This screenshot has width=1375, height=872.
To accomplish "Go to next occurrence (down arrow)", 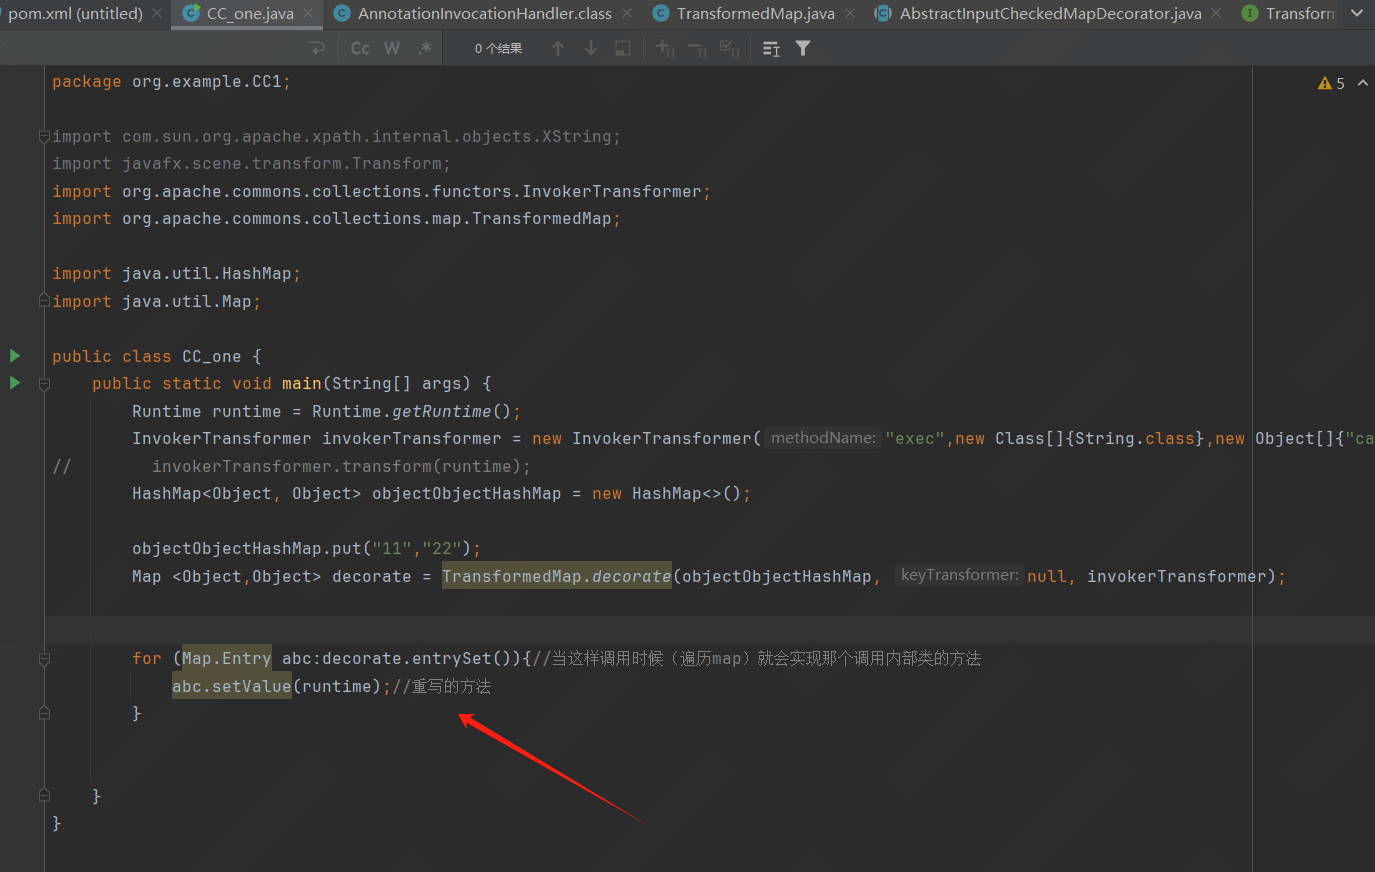I will [x=591, y=48].
